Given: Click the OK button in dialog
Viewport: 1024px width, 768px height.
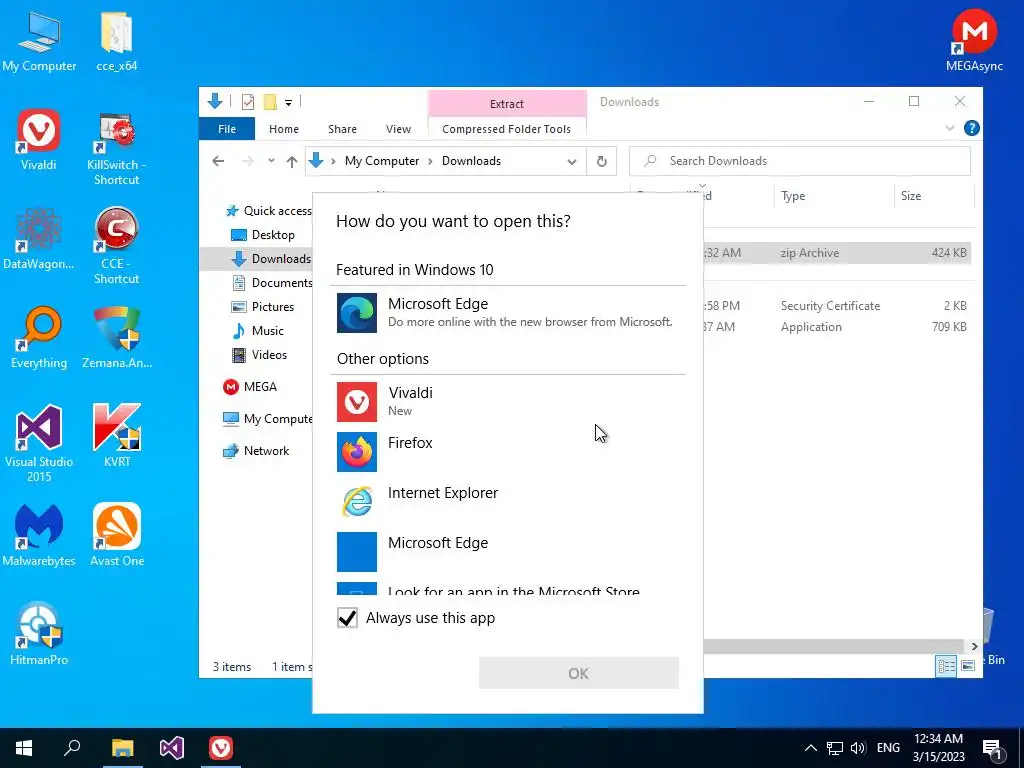Looking at the screenshot, I should click(x=579, y=673).
